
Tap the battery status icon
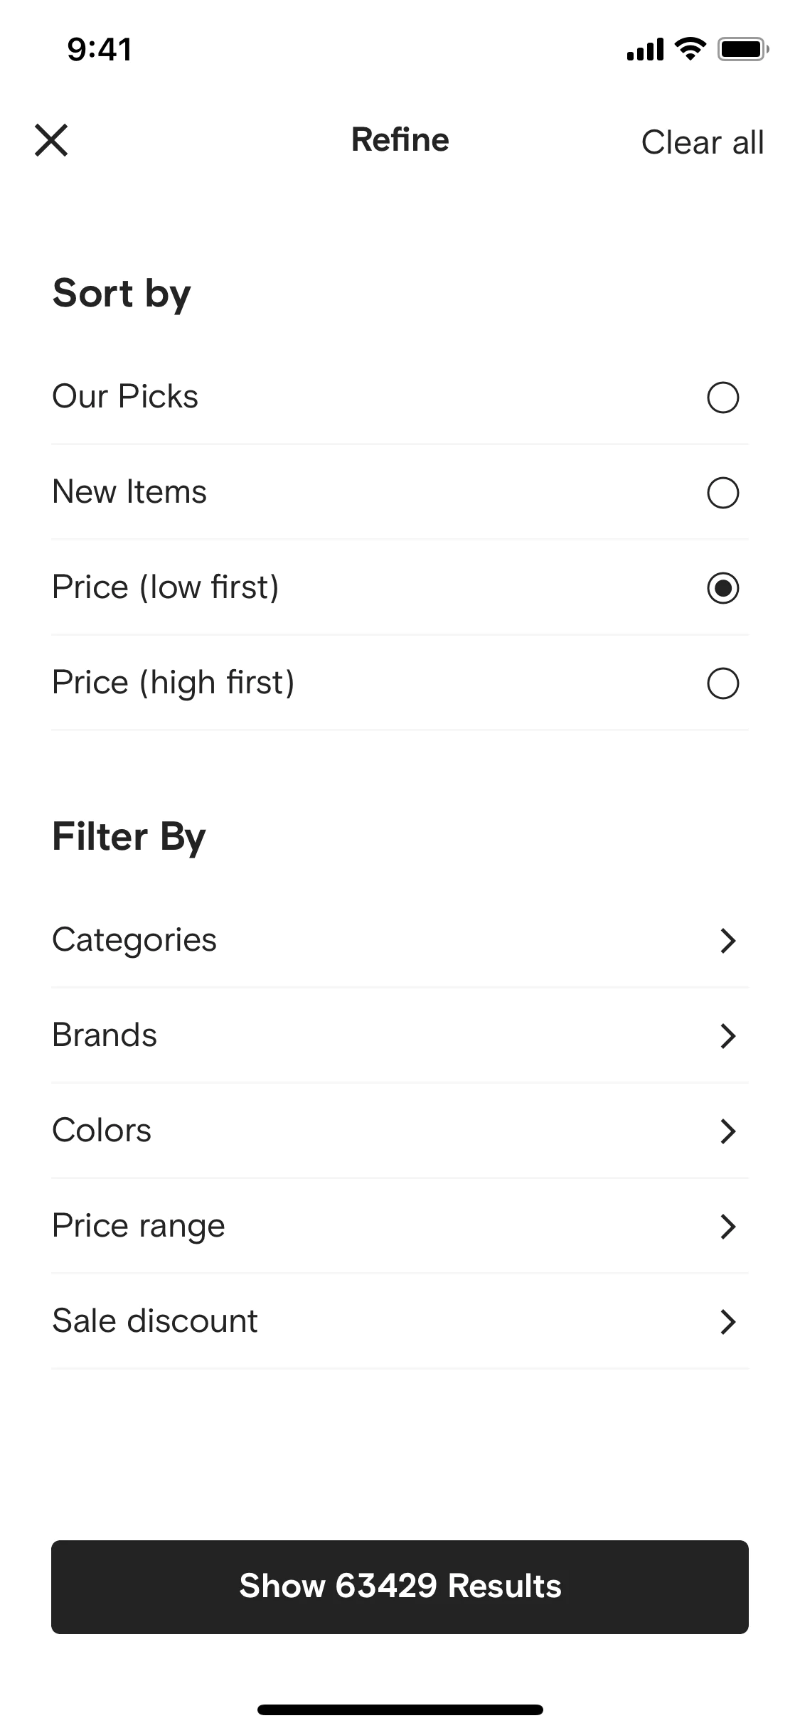click(742, 48)
